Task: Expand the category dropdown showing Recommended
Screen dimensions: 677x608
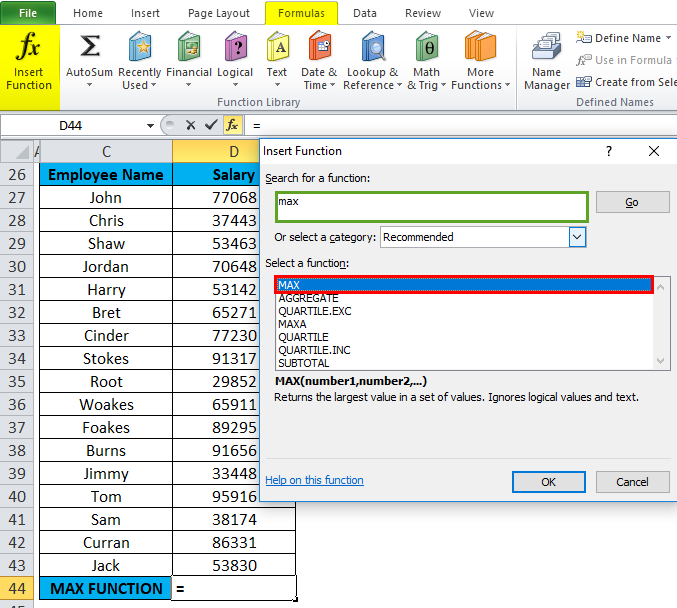Action: pos(577,237)
